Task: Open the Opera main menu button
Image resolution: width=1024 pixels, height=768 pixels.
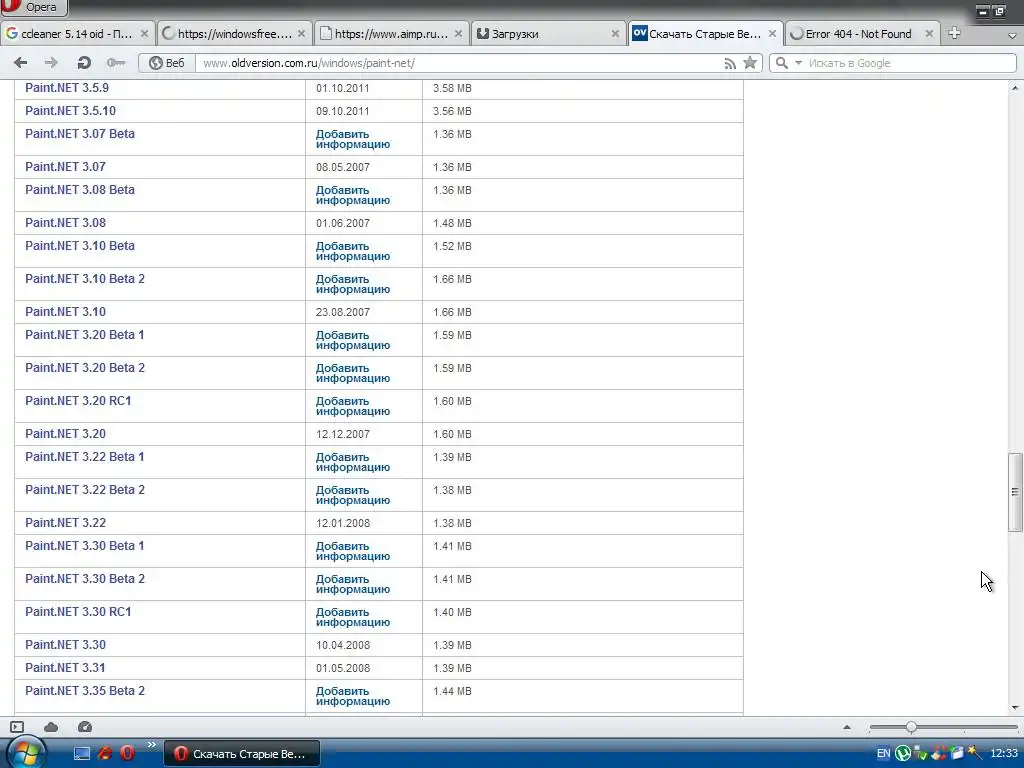Action: (x=33, y=7)
